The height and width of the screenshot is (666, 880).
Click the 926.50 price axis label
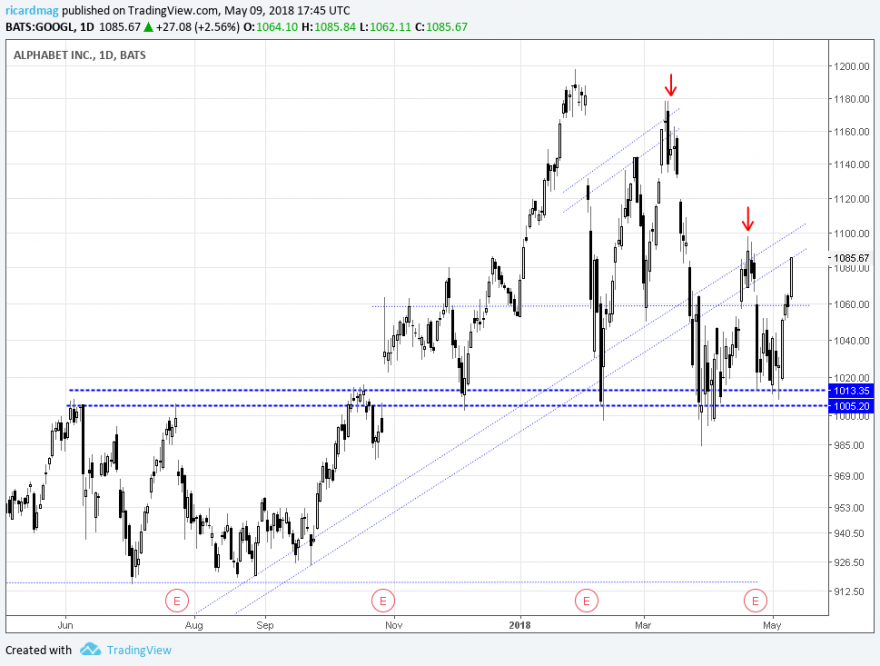pyautogui.click(x=850, y=562)
